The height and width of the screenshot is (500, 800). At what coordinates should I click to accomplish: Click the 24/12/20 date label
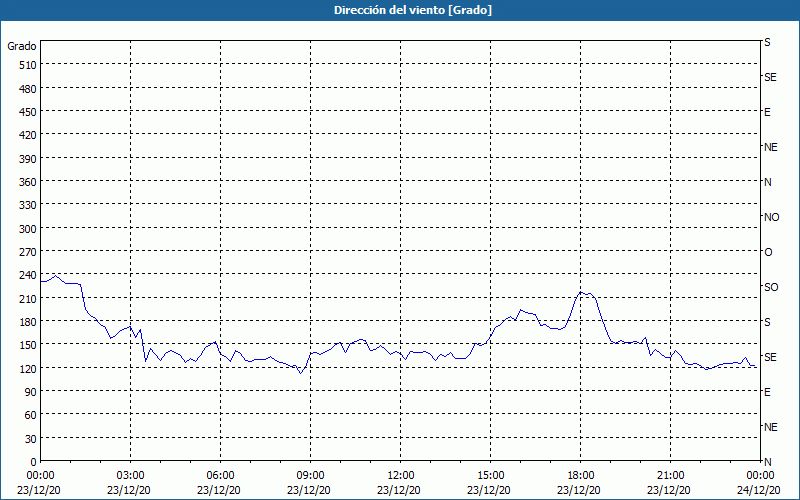(759, 490)
